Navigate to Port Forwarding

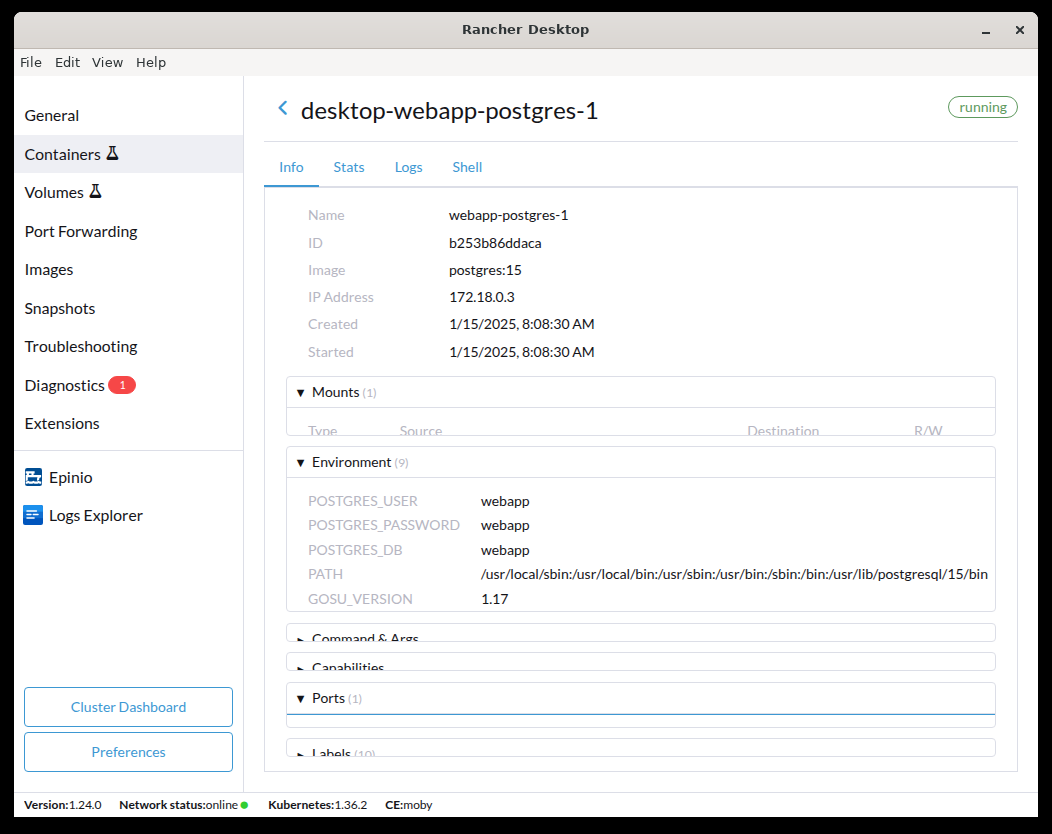click(x=129, y=231)
